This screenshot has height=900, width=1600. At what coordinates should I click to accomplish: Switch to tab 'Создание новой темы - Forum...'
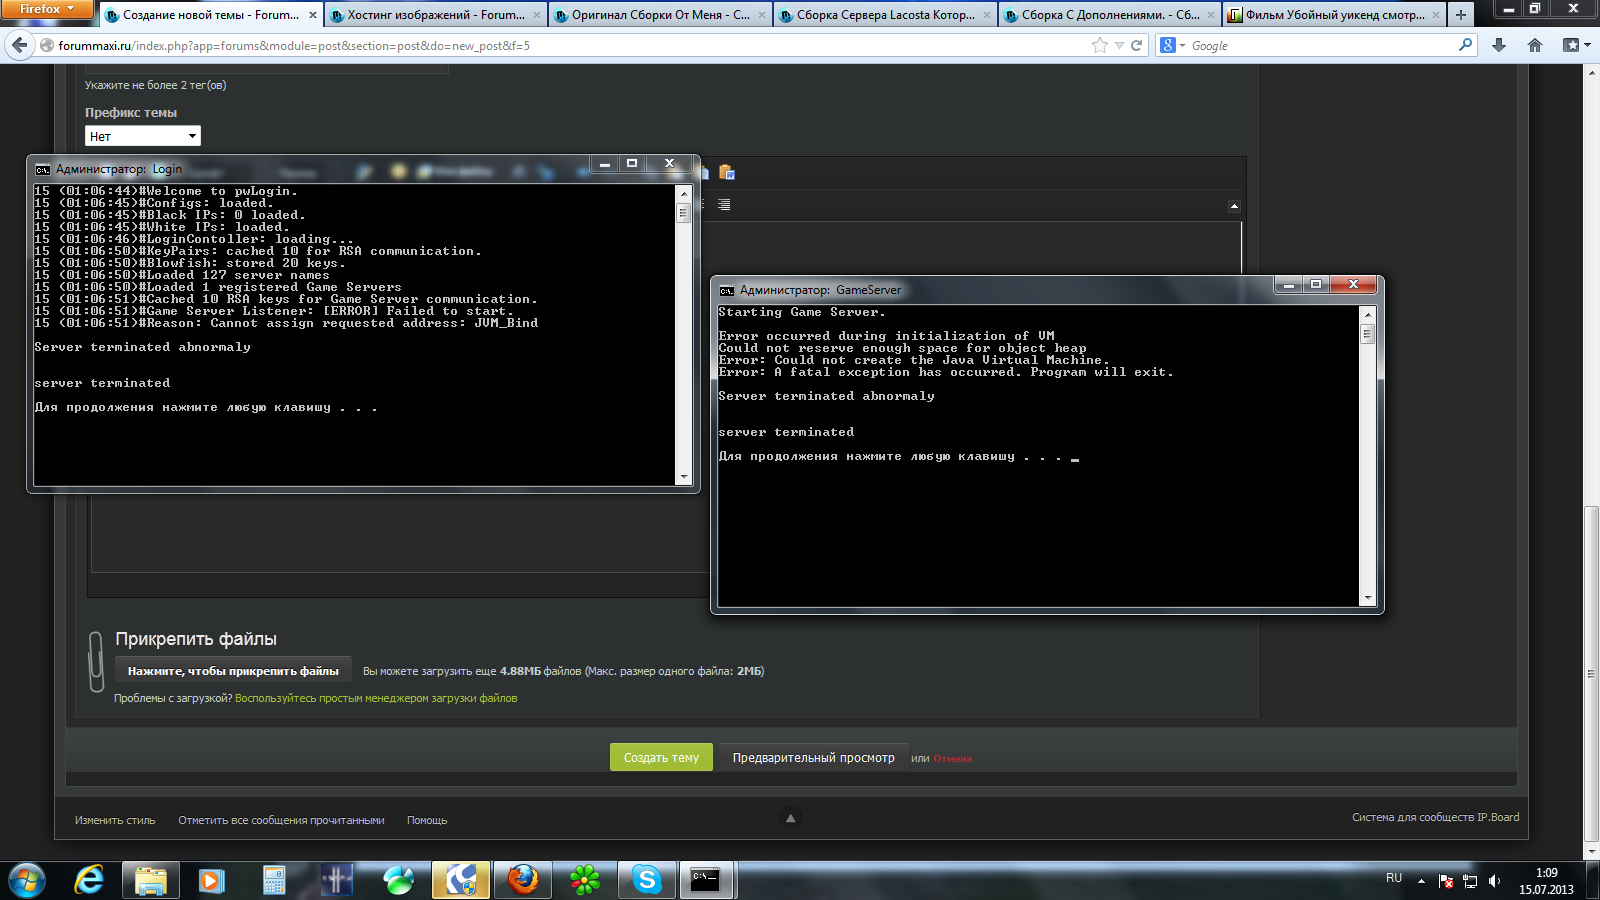(x=210, y=15)
